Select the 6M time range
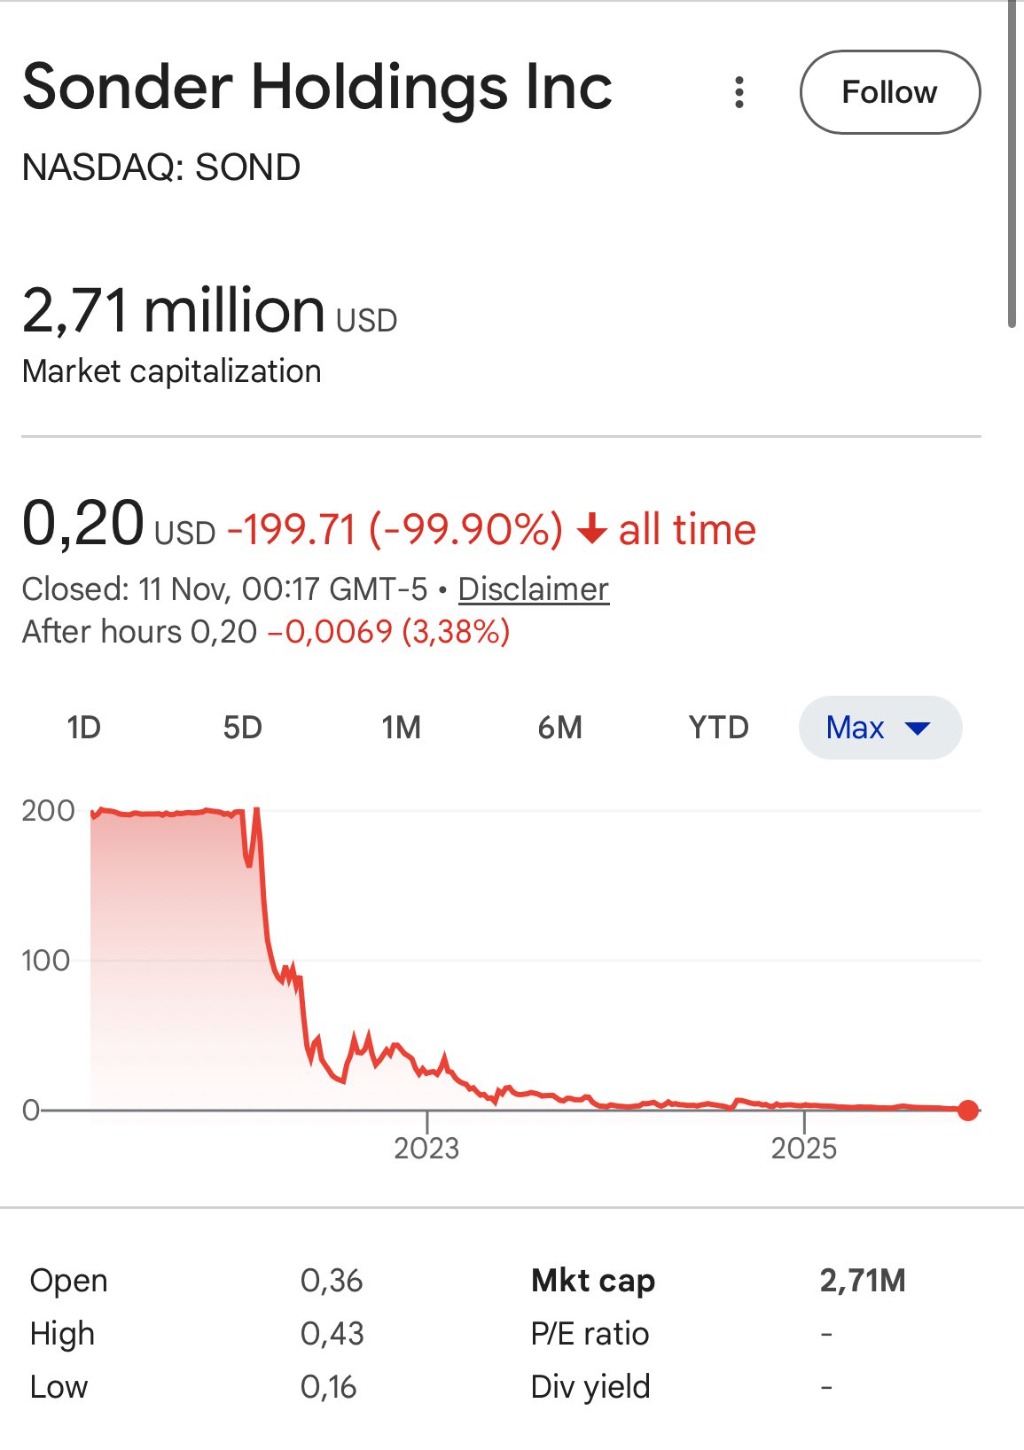Image resolution: width=1024 pixels, height=1450 pixels. click(560, 727)
